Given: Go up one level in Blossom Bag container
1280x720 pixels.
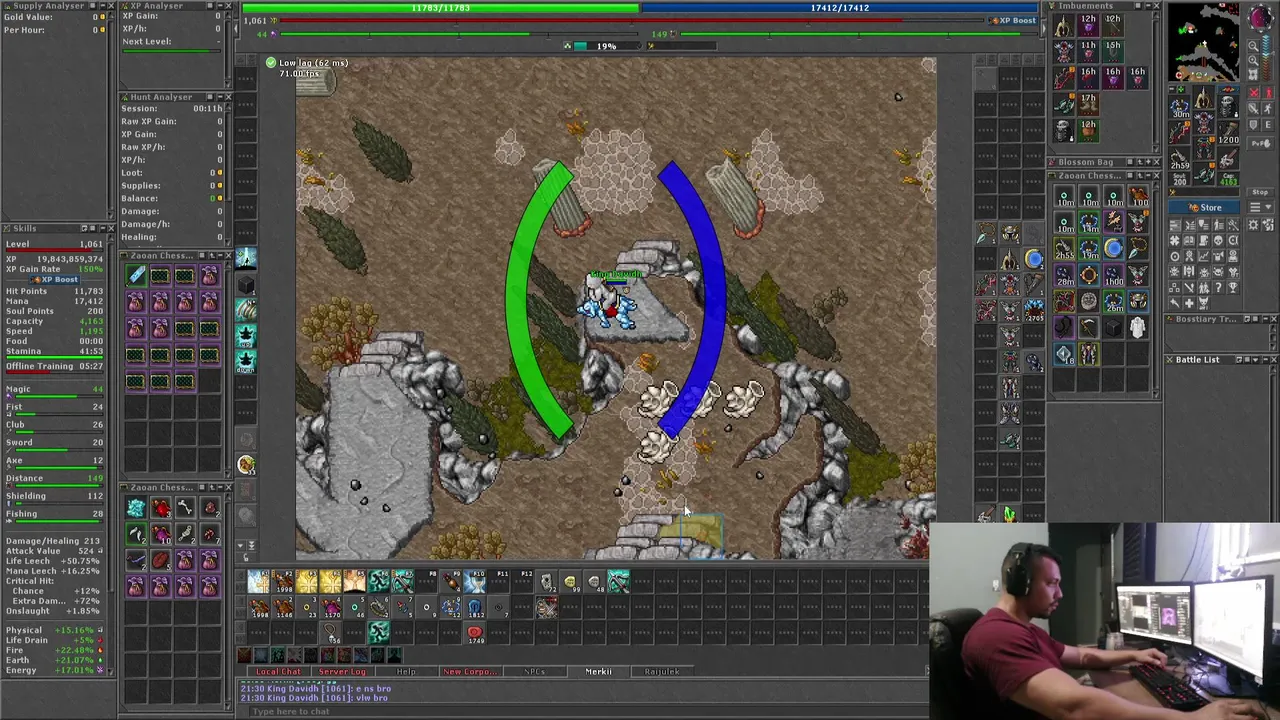Looking at the screenshot, I should click(x=1140, y=162).
